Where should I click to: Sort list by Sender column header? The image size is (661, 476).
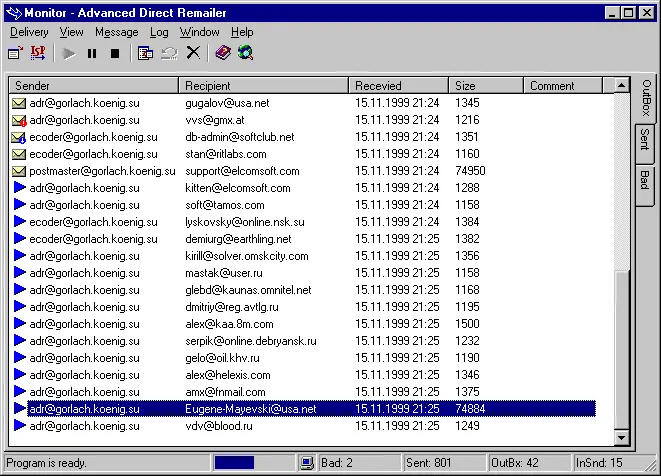[x=93, y=86]
